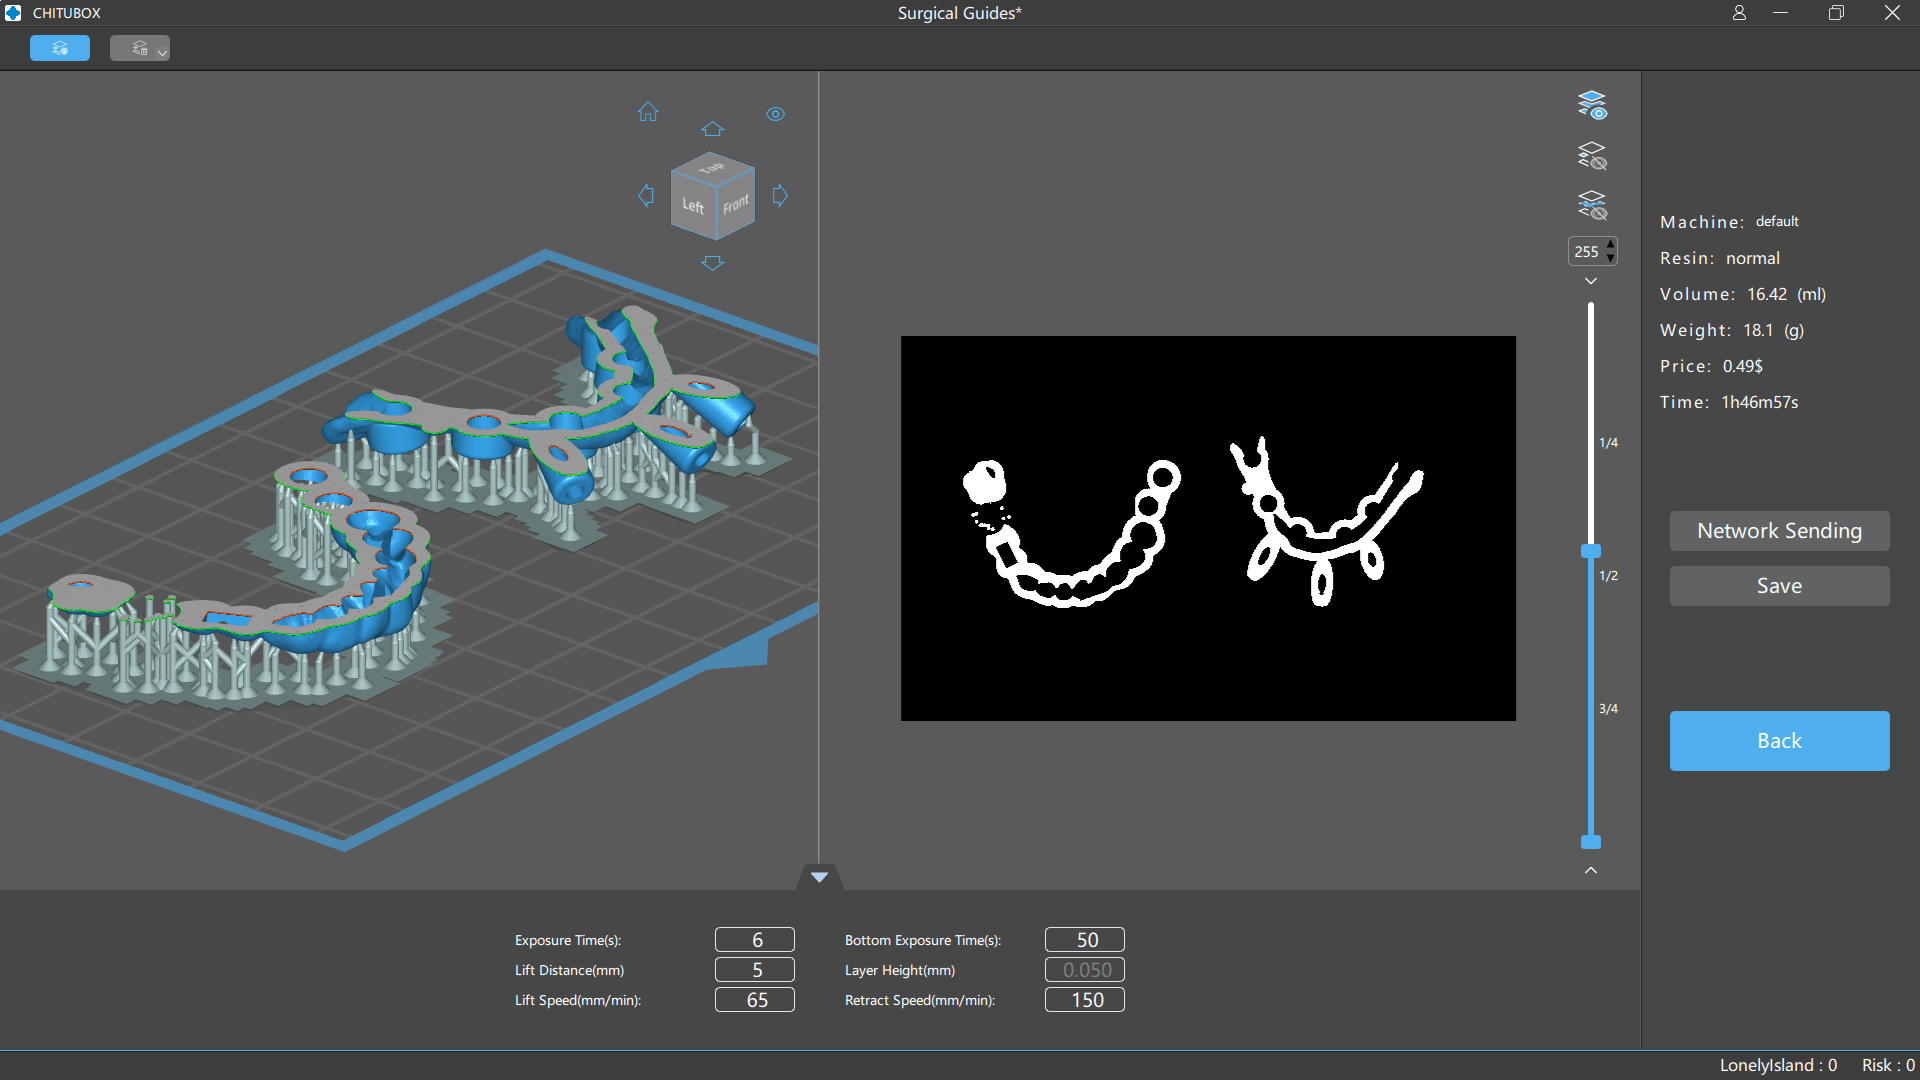
Task: Click the Network Sending button
Action: point(1779,531)
